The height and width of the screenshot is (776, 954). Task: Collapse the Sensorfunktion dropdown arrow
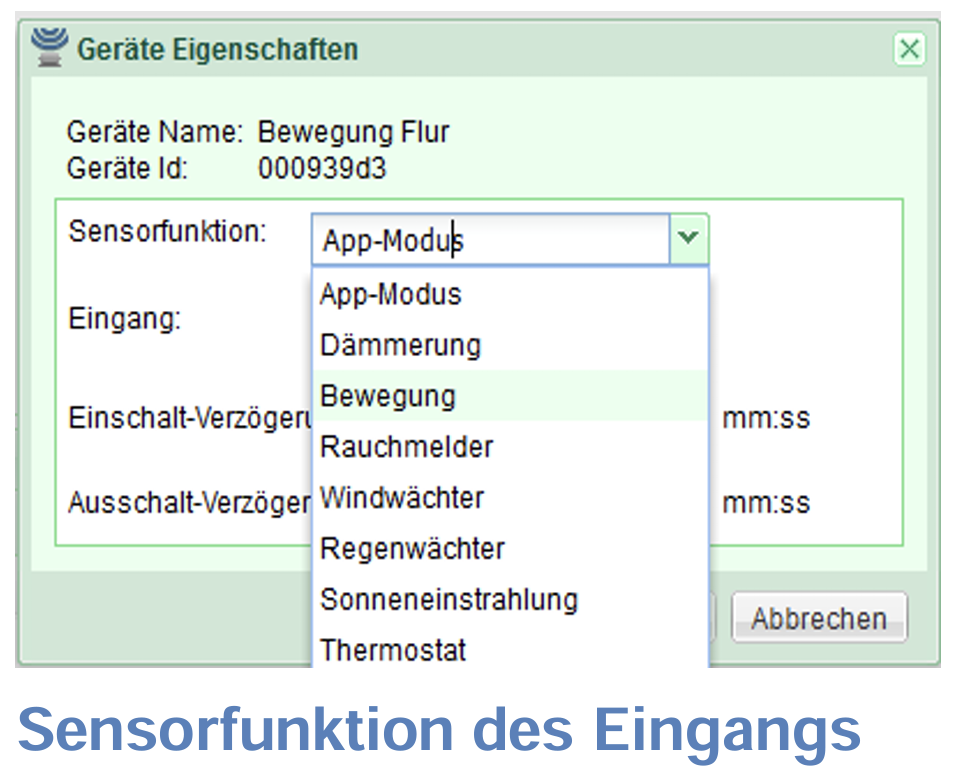click(688, 240)
